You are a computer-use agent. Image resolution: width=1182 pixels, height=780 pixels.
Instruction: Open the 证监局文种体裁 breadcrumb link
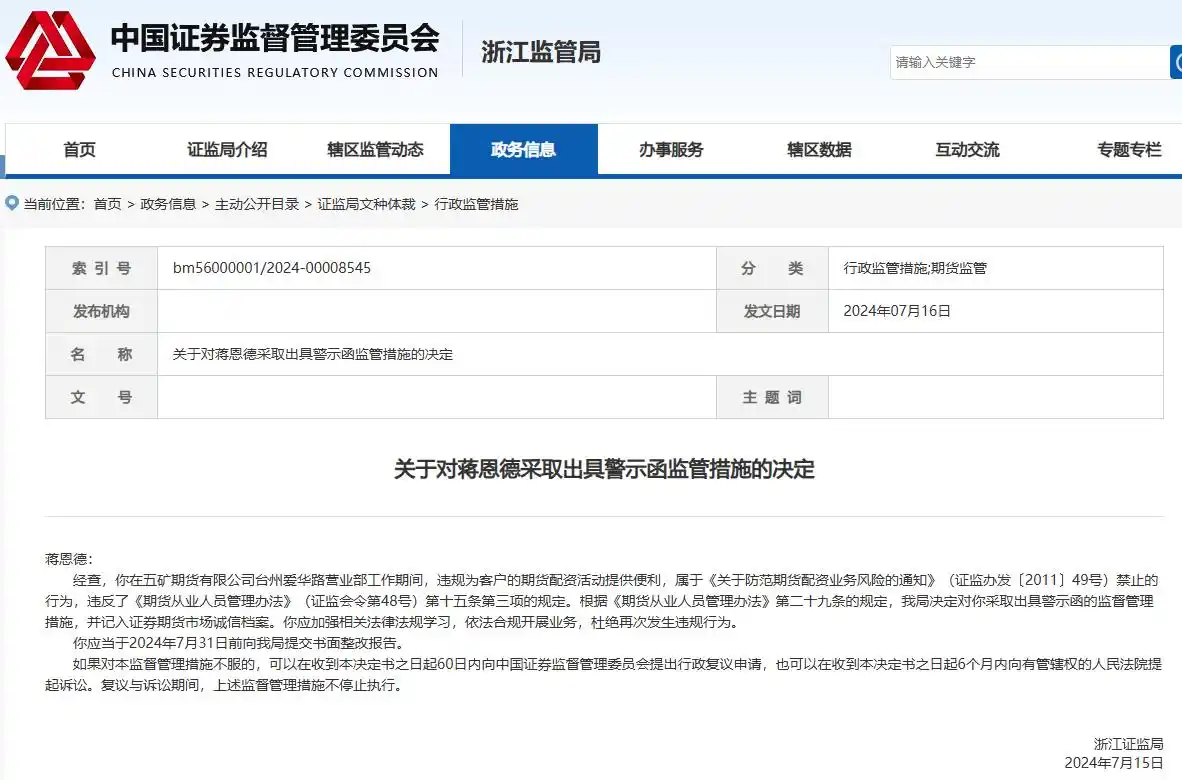coord(368,203)
